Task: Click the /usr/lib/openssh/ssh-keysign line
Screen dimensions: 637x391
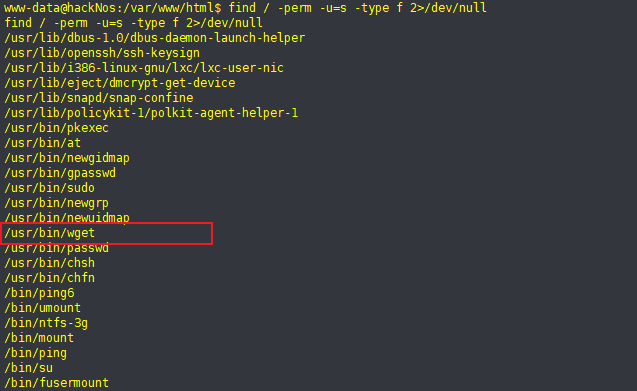Action: (x=102, y=53)
